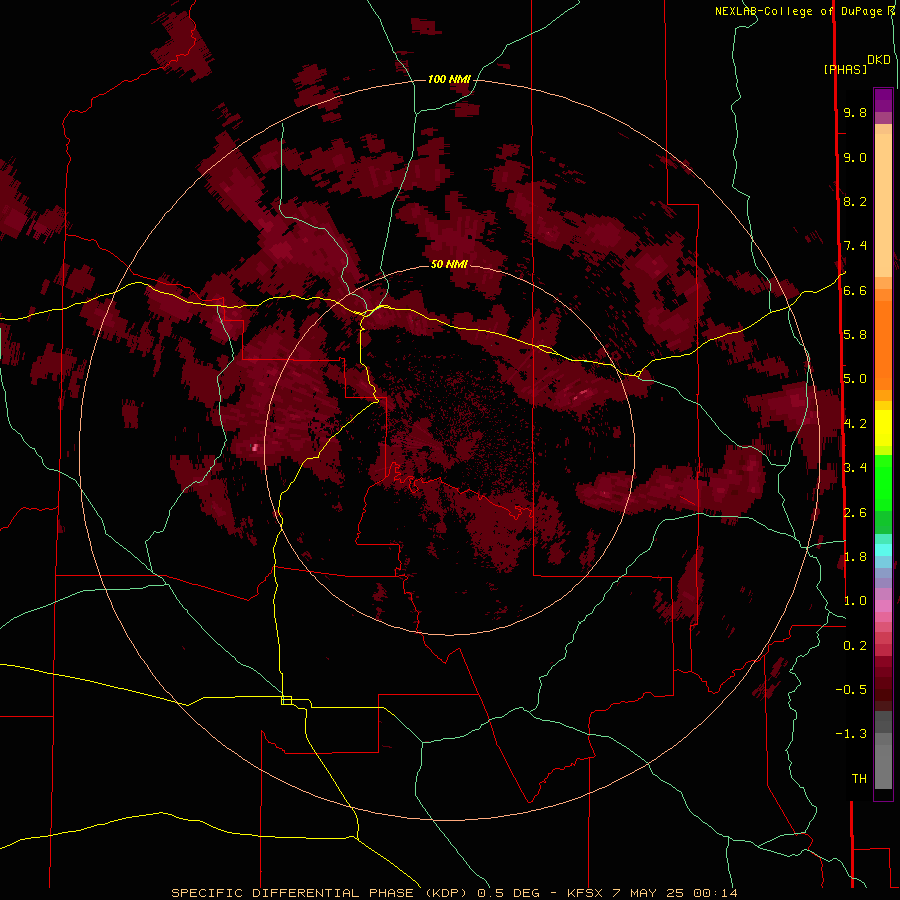Screen dimensions: 900x900
Task: Click the bright green band of the color scale
Action: tap(883, 483)
